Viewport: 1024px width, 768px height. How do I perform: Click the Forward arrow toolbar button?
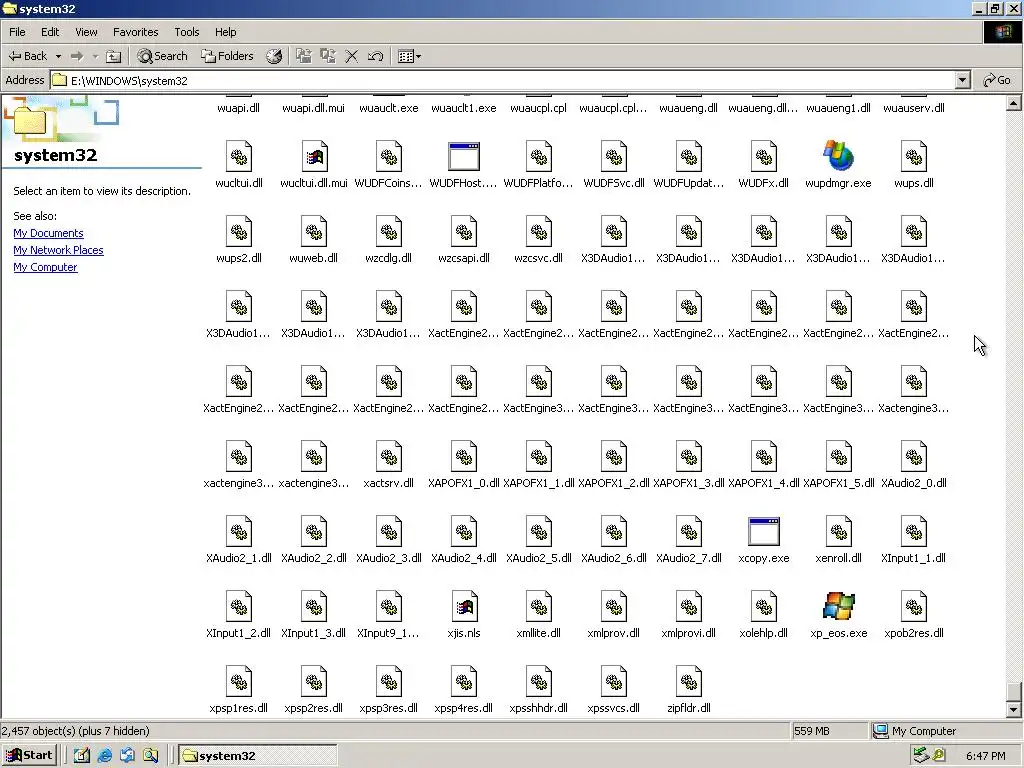click(77, 56)
